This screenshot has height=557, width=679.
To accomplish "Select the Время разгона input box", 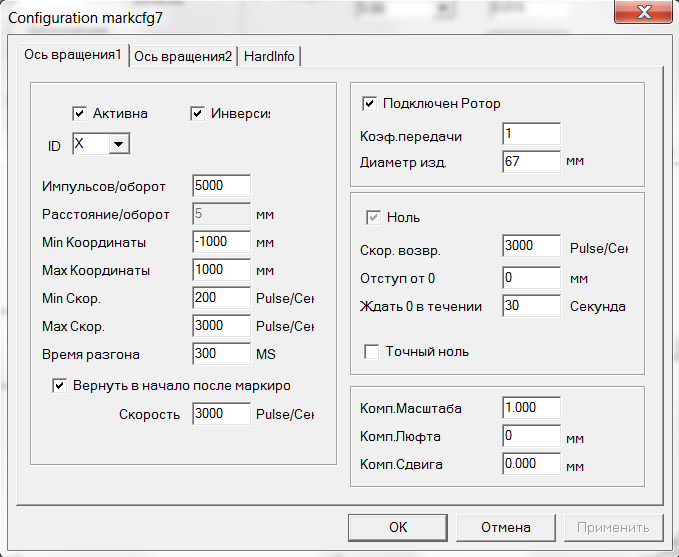I will click(x=220, y=353).
